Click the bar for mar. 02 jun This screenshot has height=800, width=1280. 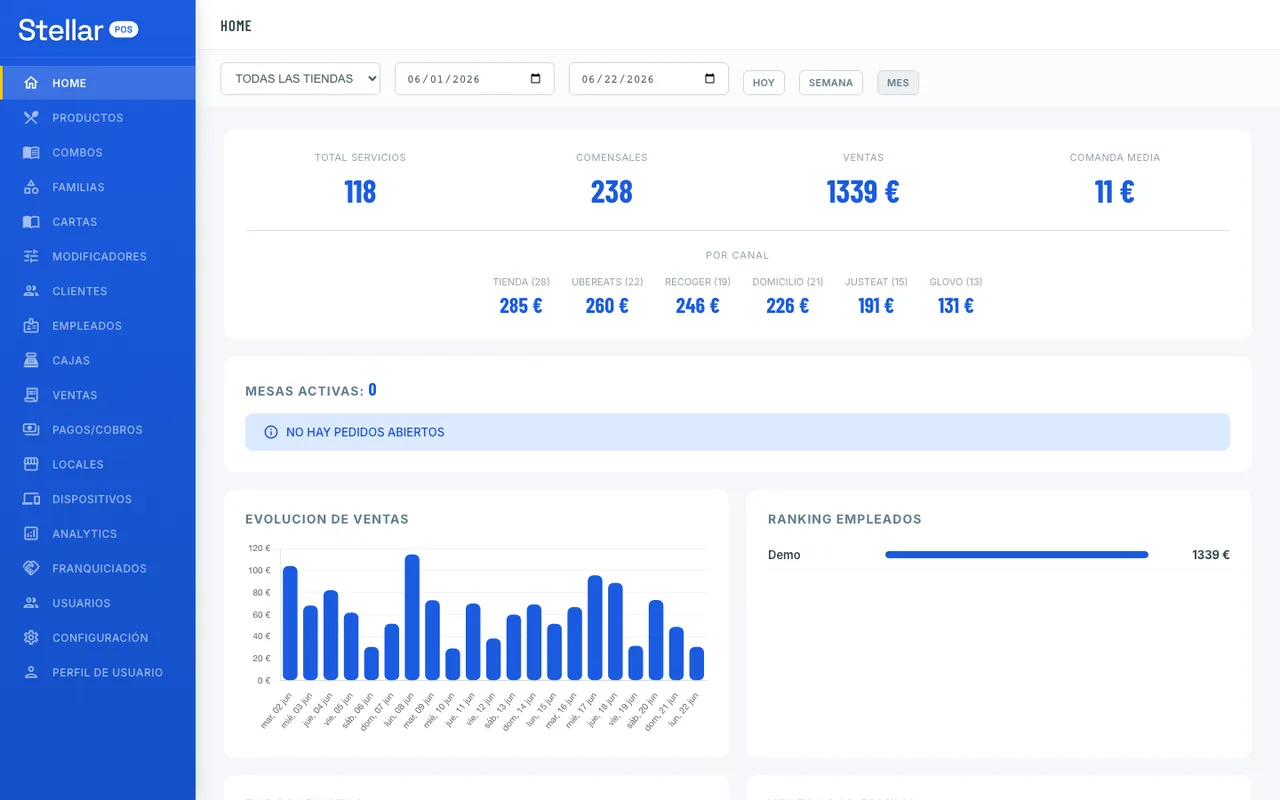[x=290, y=623]
